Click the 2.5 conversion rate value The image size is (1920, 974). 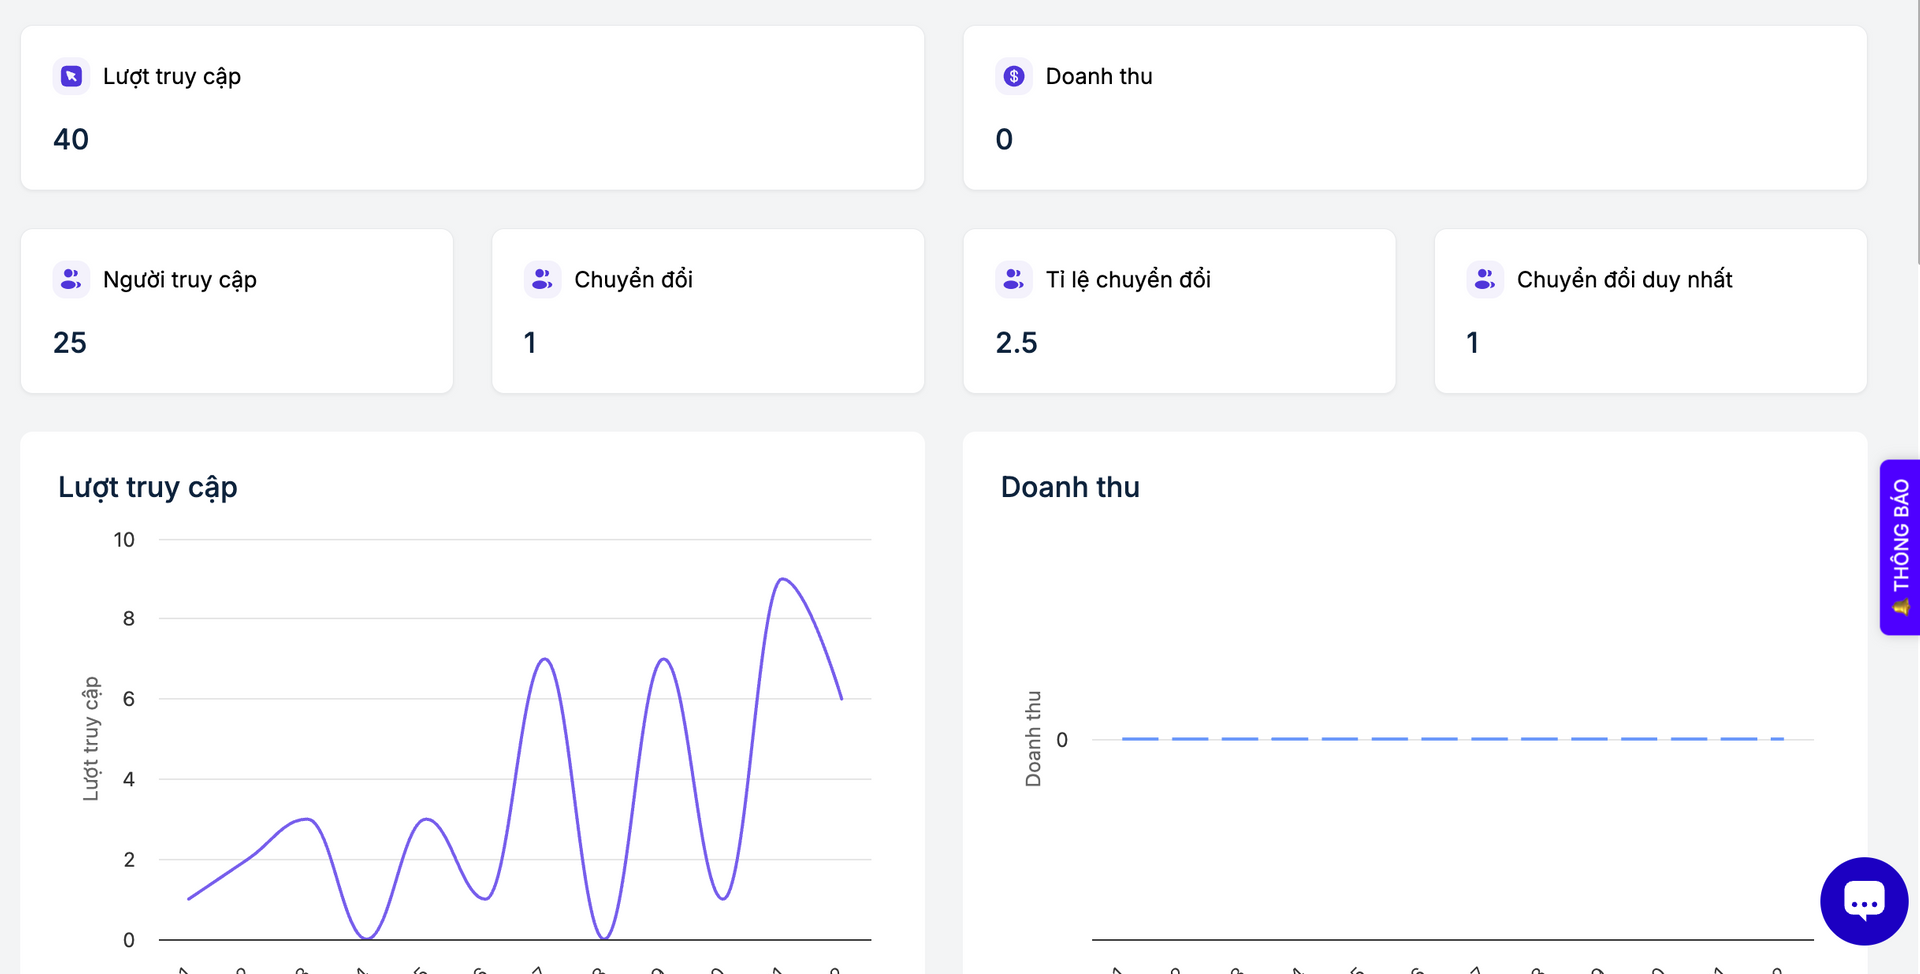click(x=1016, y=342)
